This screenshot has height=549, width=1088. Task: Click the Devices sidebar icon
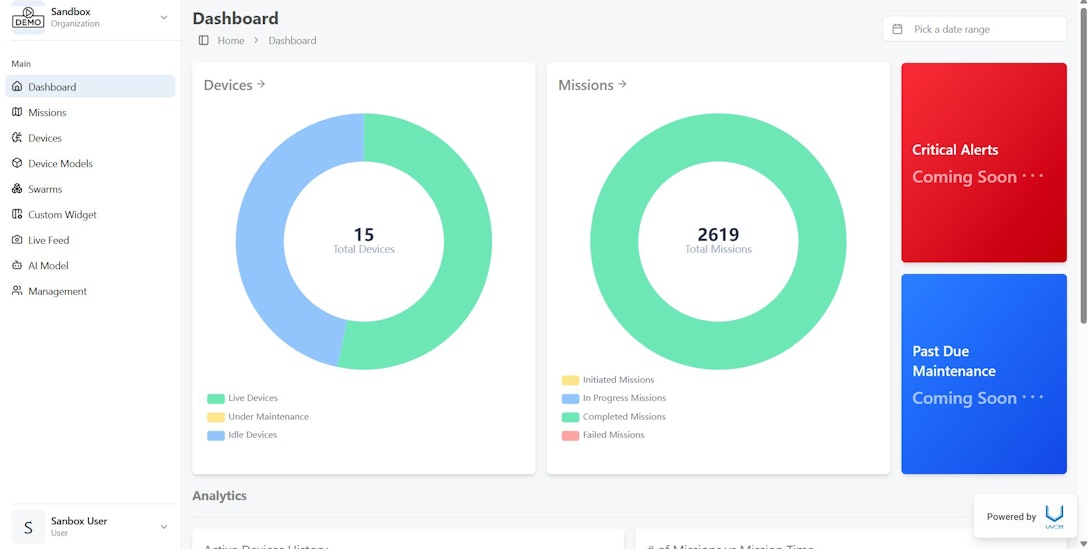click(17, 138)
